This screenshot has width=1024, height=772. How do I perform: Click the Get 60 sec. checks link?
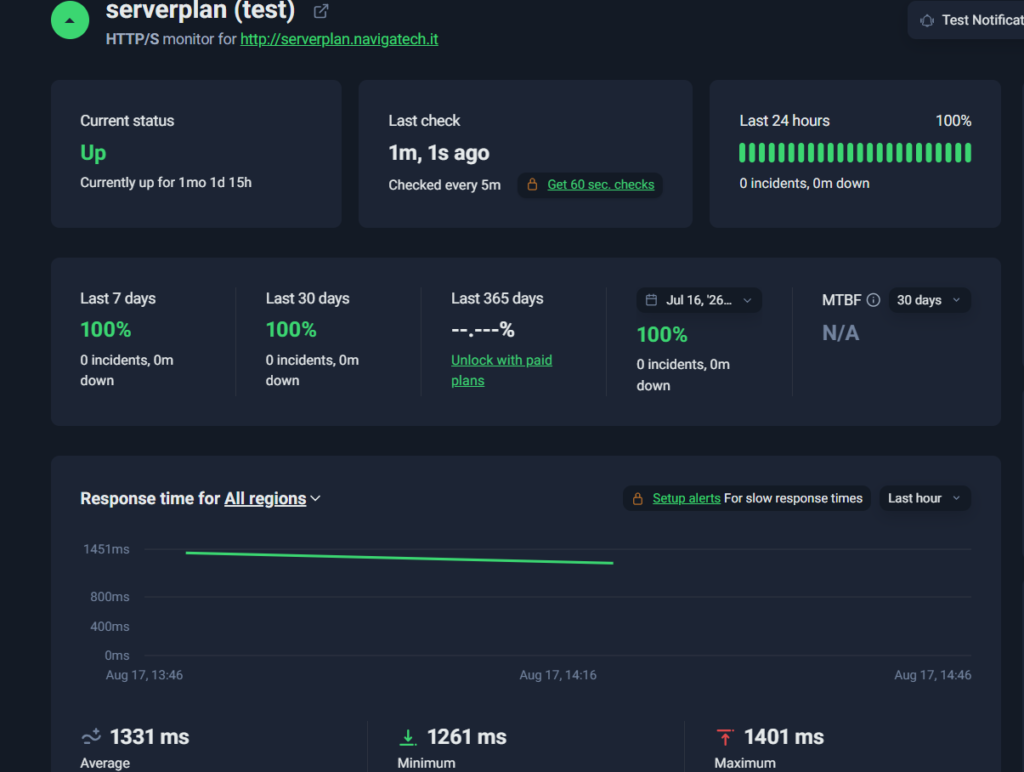(601, 185)
